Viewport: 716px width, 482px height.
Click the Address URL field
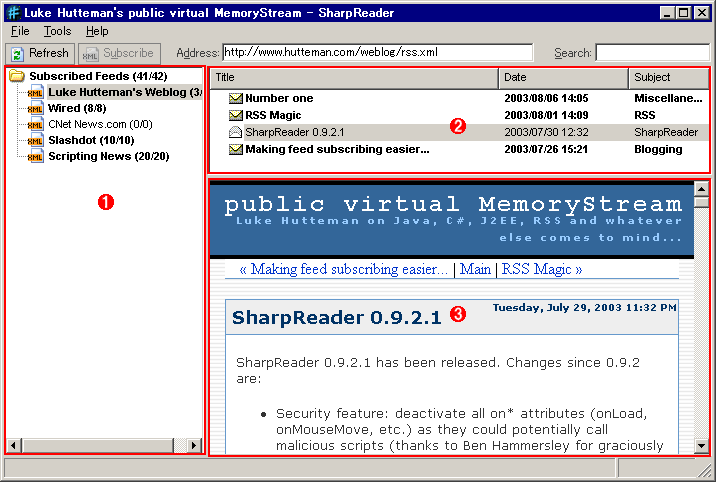pos(378,52)
